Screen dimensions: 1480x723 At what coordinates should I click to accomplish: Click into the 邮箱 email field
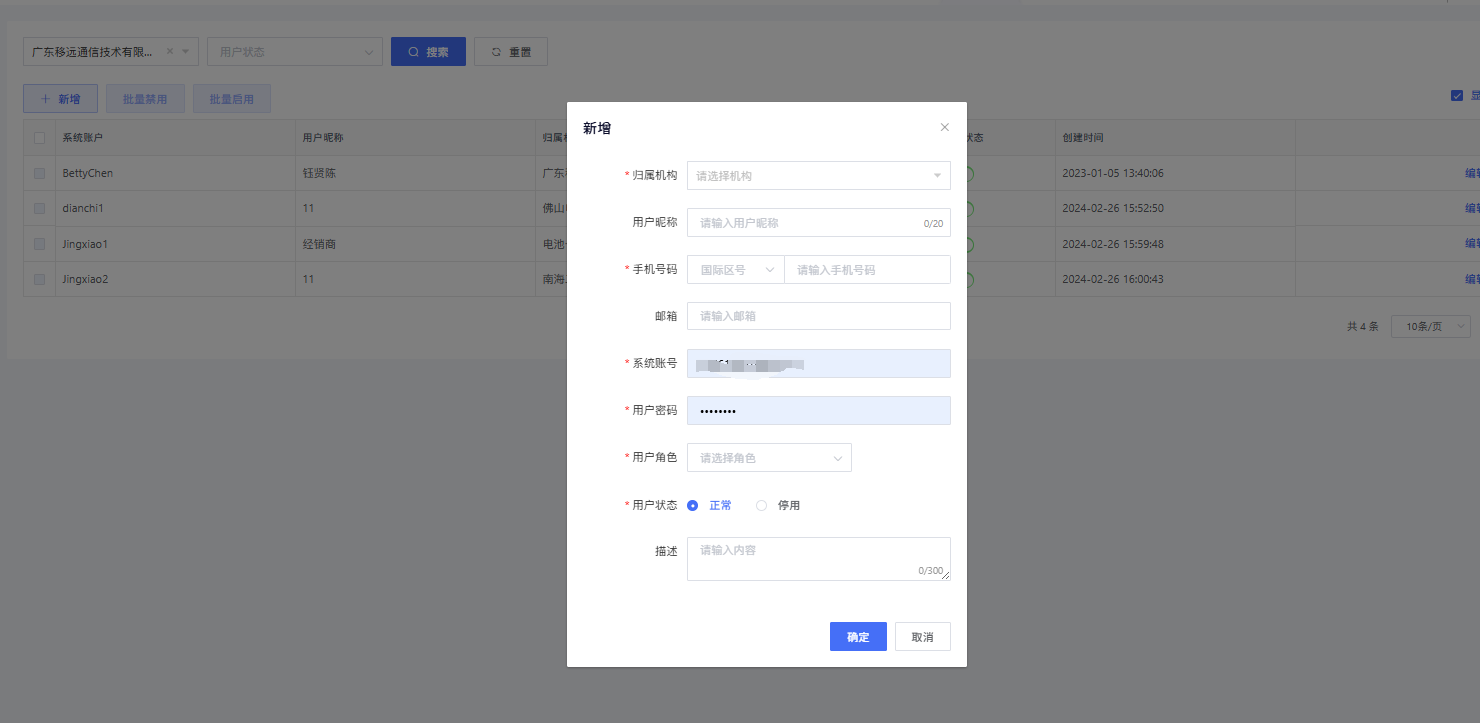[818, 316]
